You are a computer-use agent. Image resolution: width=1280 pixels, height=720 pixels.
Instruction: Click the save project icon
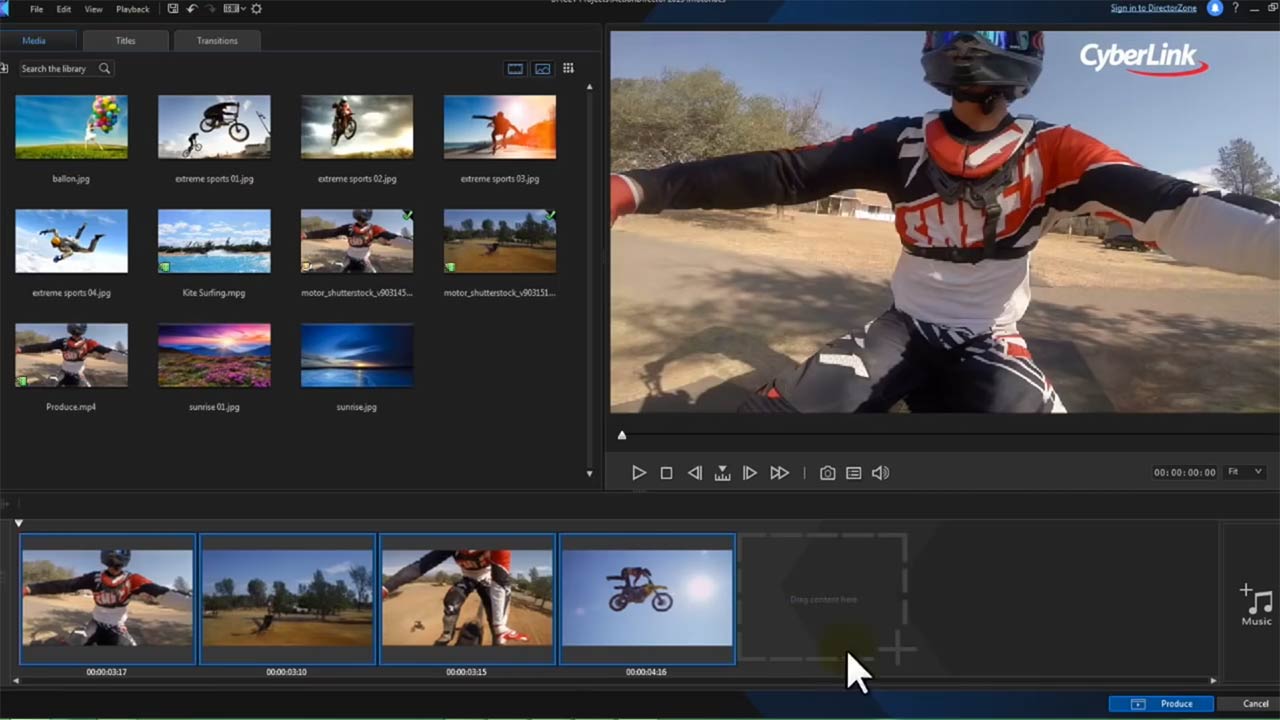click(x=173, y=9)
